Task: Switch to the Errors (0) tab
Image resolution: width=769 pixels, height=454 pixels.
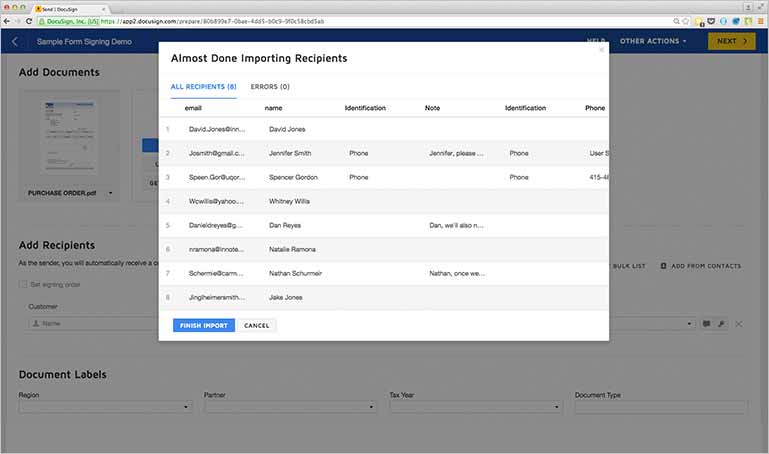Action: point(270,87)
